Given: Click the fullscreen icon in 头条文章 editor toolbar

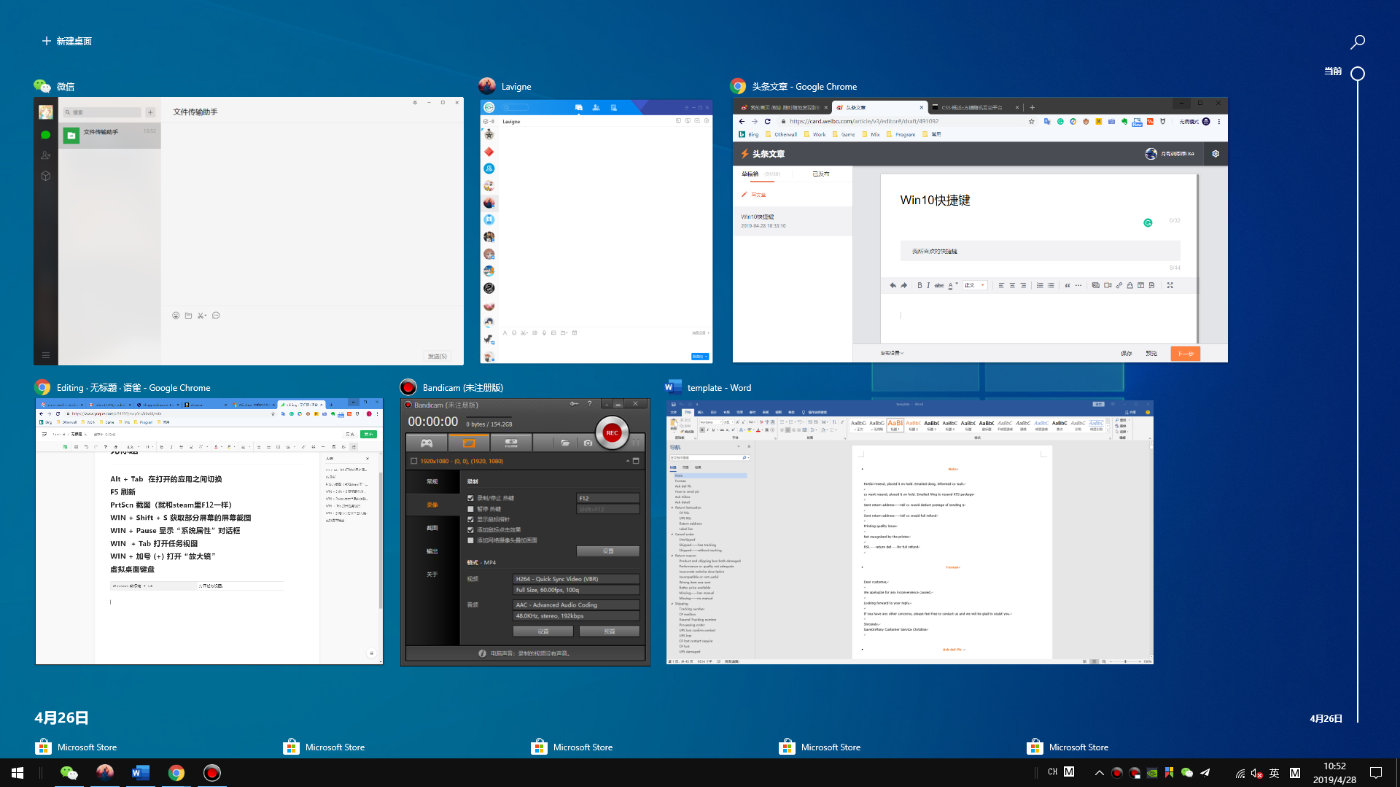Looking at the screenshot, I should pos(1170,285).
